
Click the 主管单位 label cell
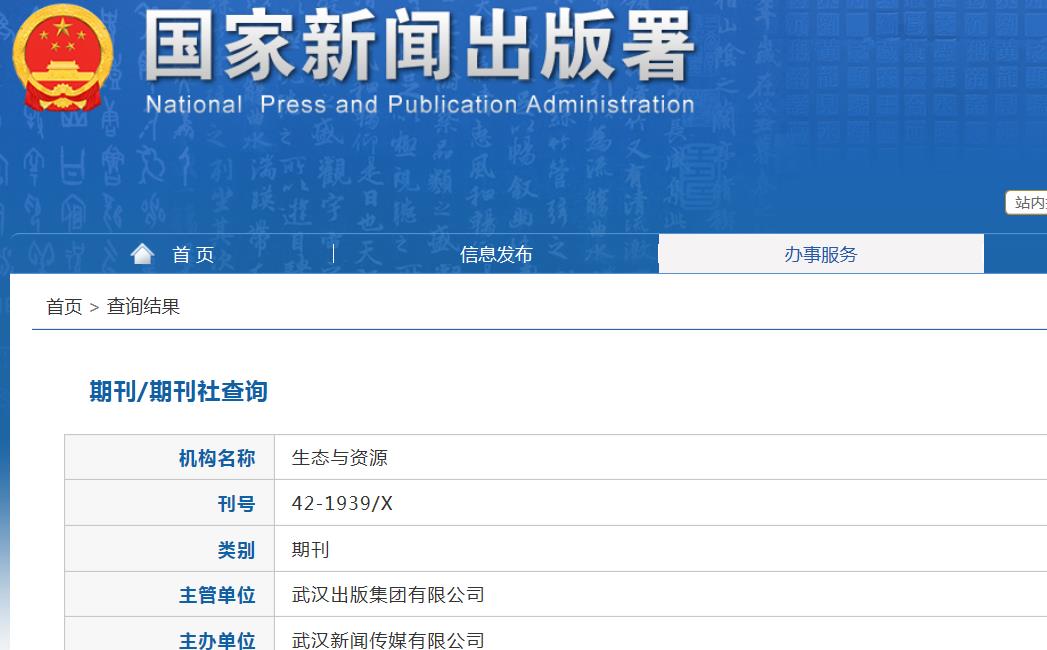pos(218,594)
